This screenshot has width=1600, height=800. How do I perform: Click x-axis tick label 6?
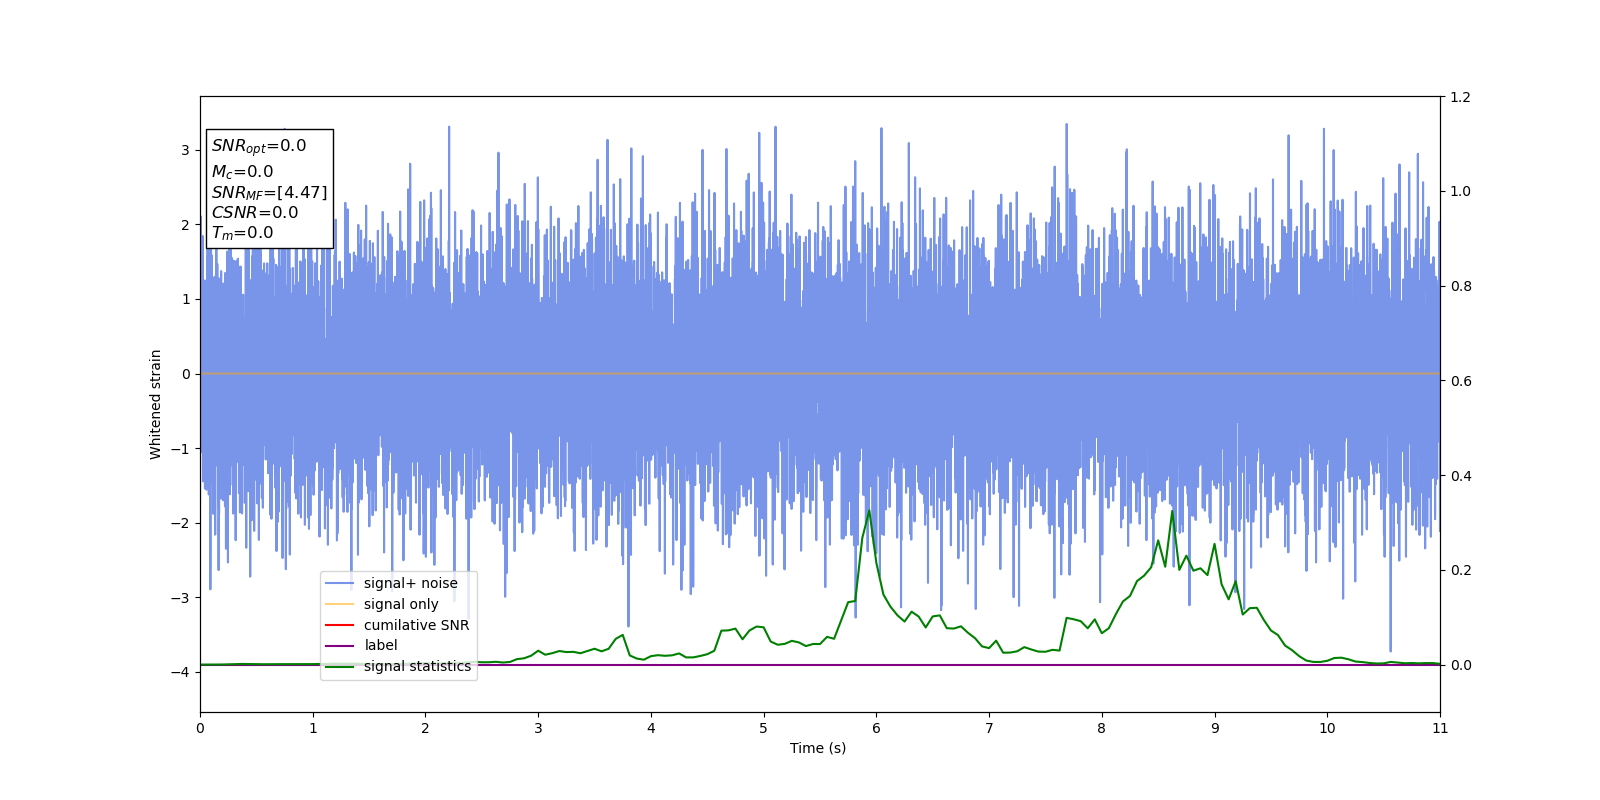pos(876,728)
